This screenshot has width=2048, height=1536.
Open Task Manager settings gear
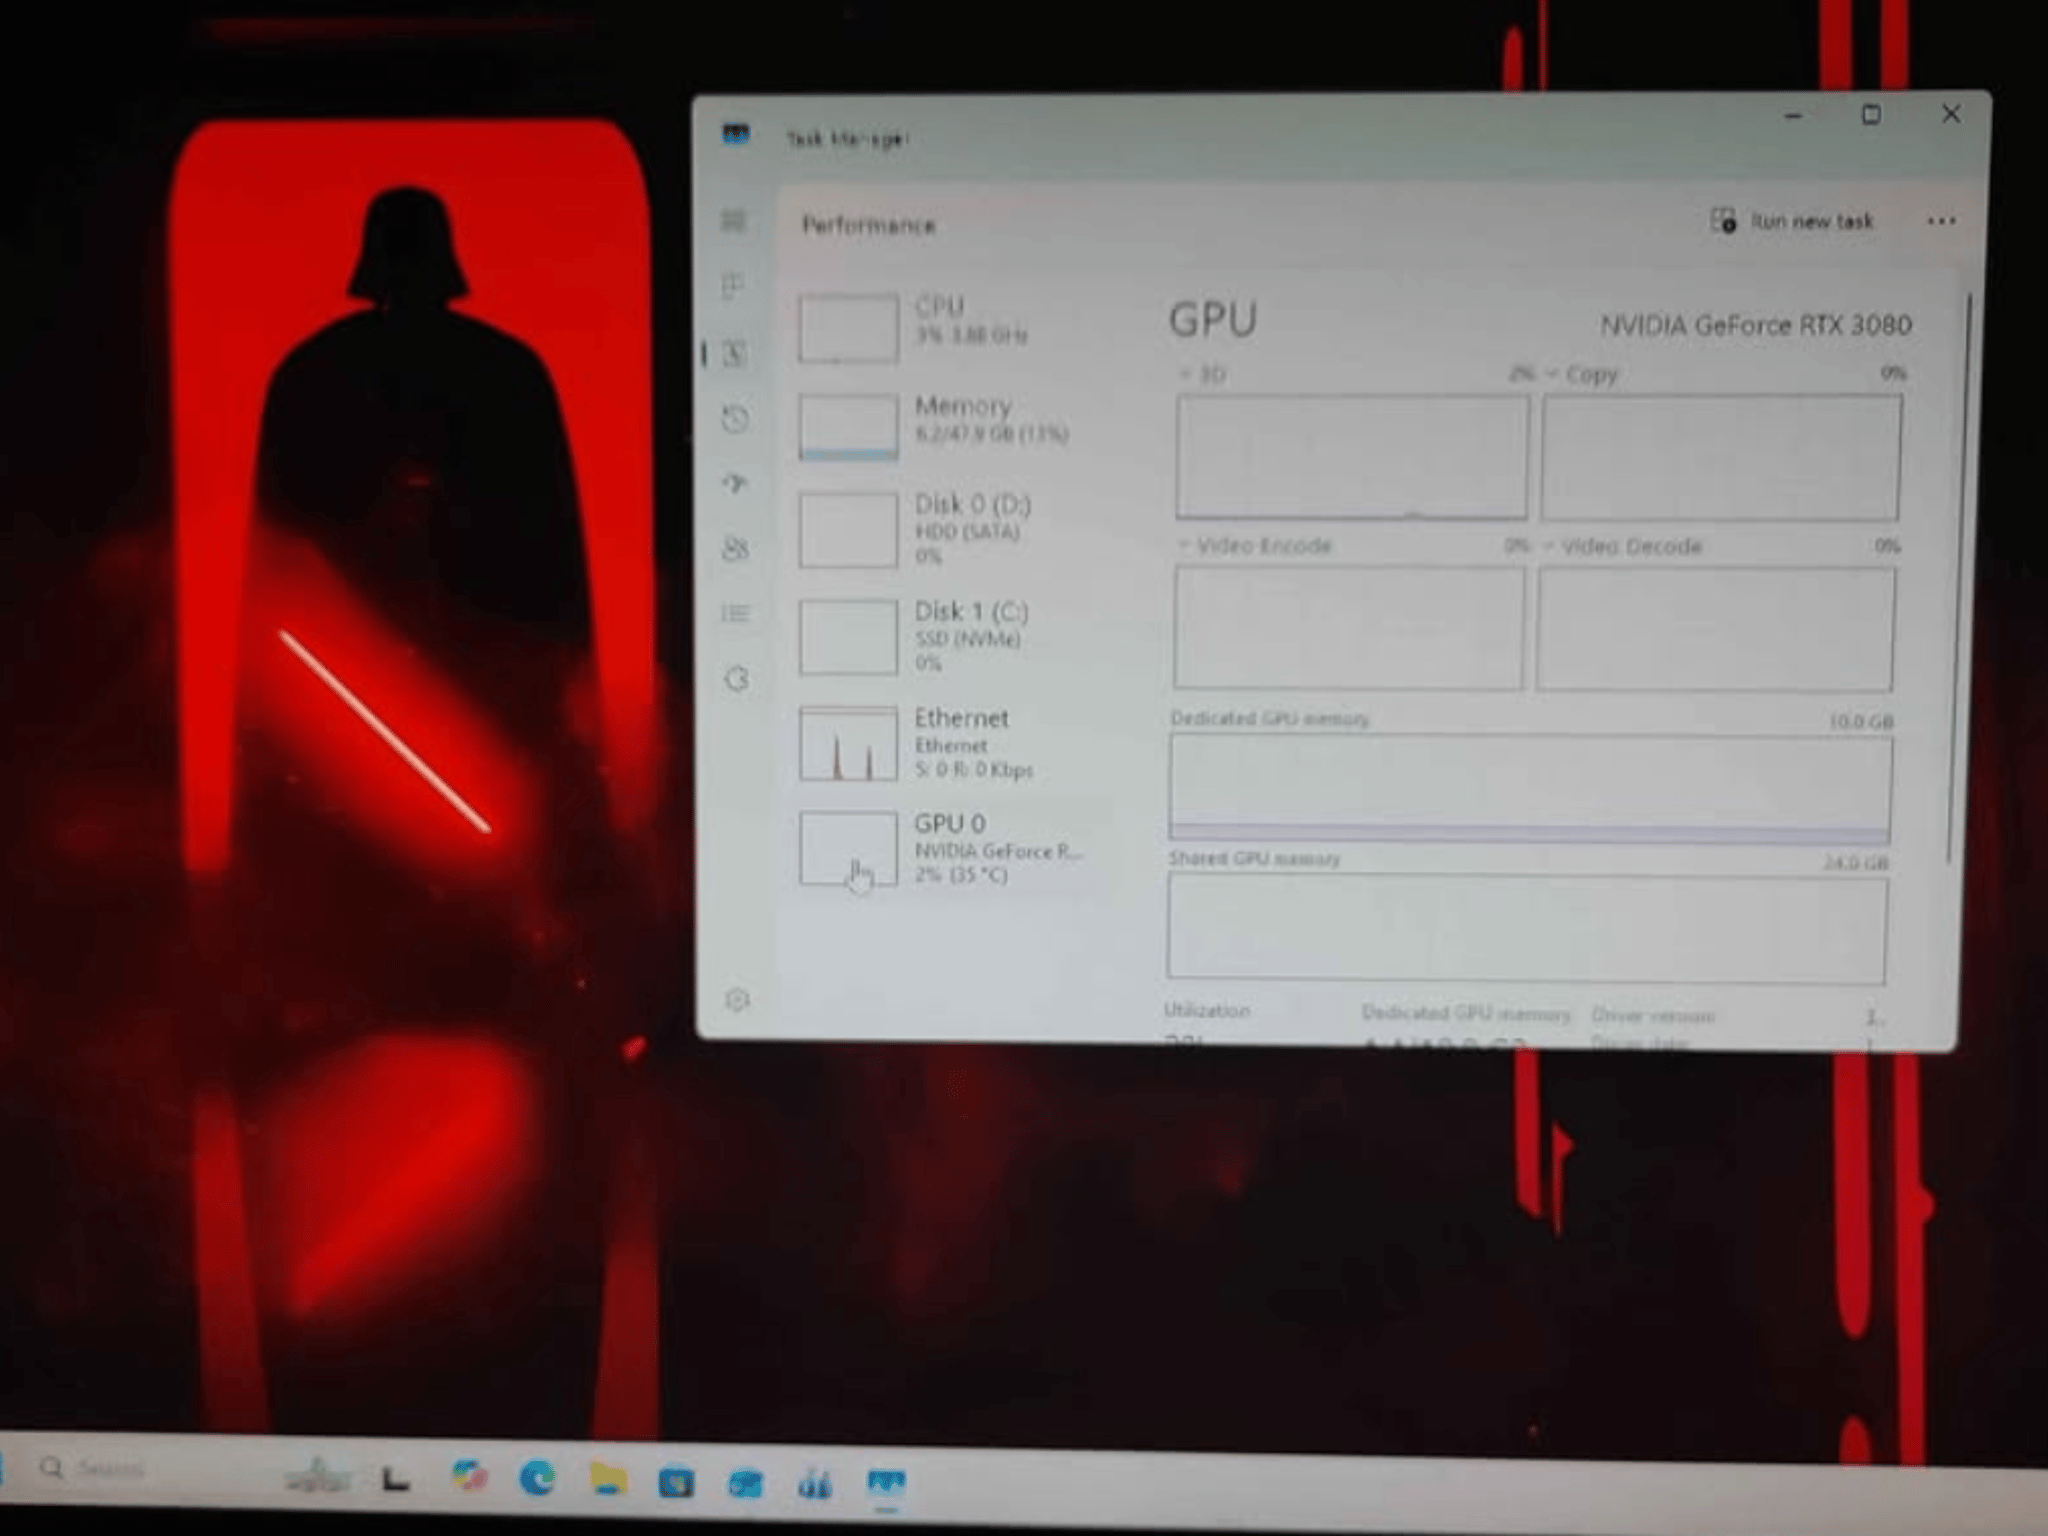(738, 1000)
